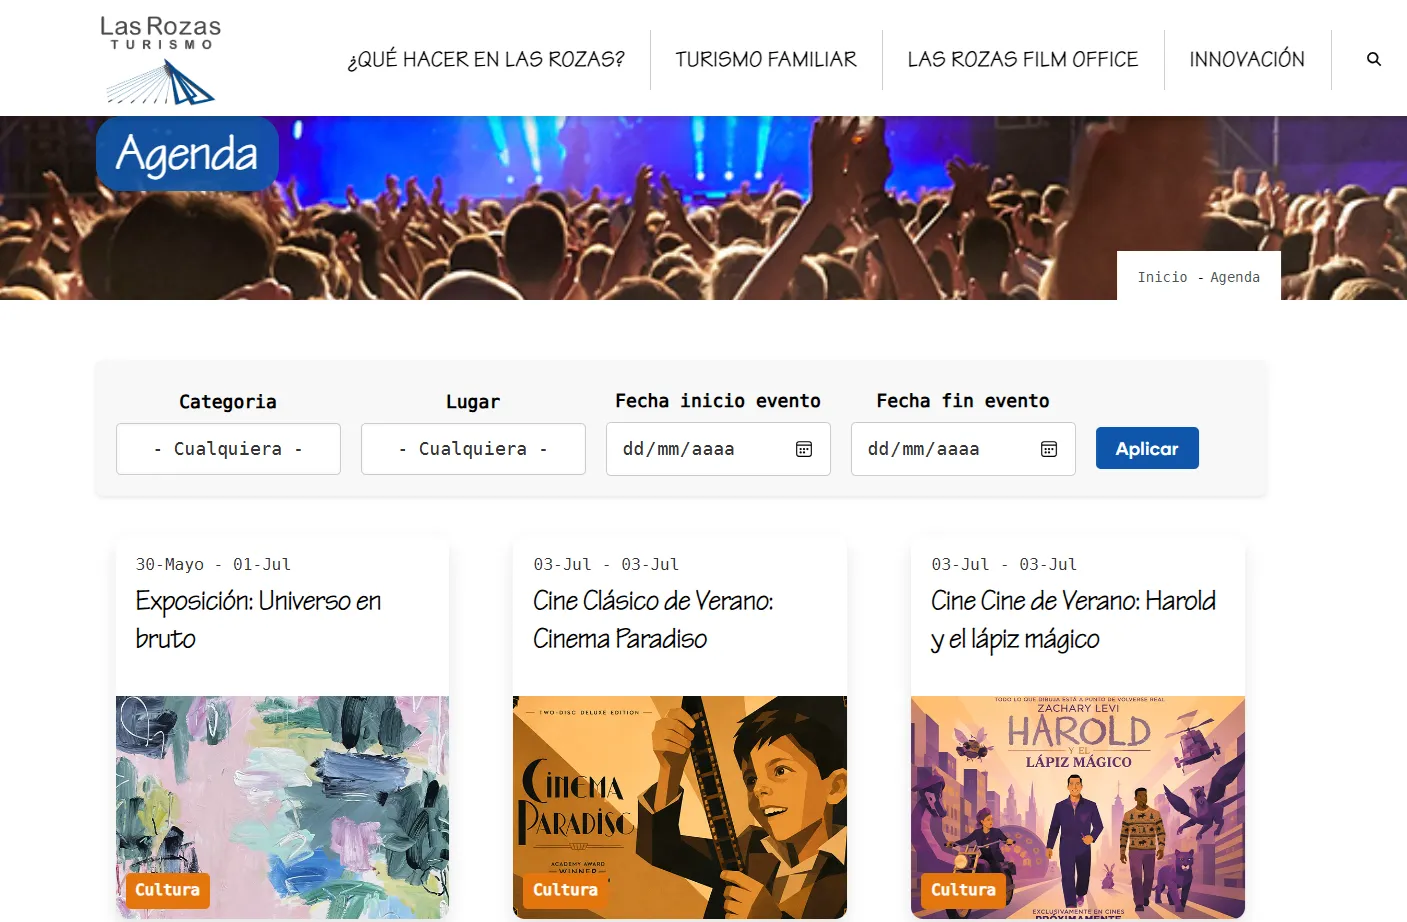Expand the Lugar dropdown
This screenshot has height=922, width=1407.
(x=473, y=449)
